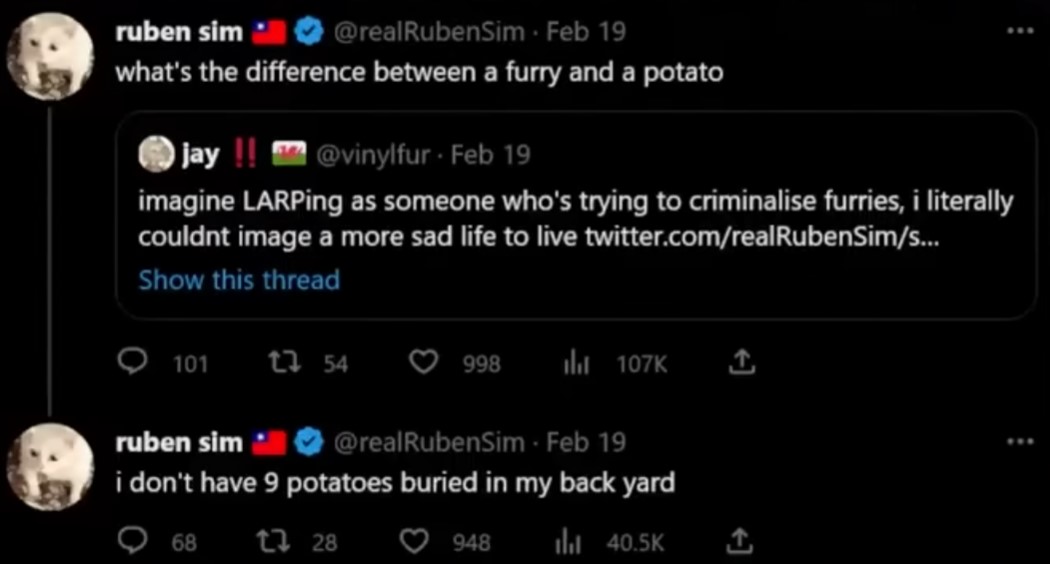Click Show this thread link
1050x564 pixels.
pyautogui.click(x=239, y=279)
